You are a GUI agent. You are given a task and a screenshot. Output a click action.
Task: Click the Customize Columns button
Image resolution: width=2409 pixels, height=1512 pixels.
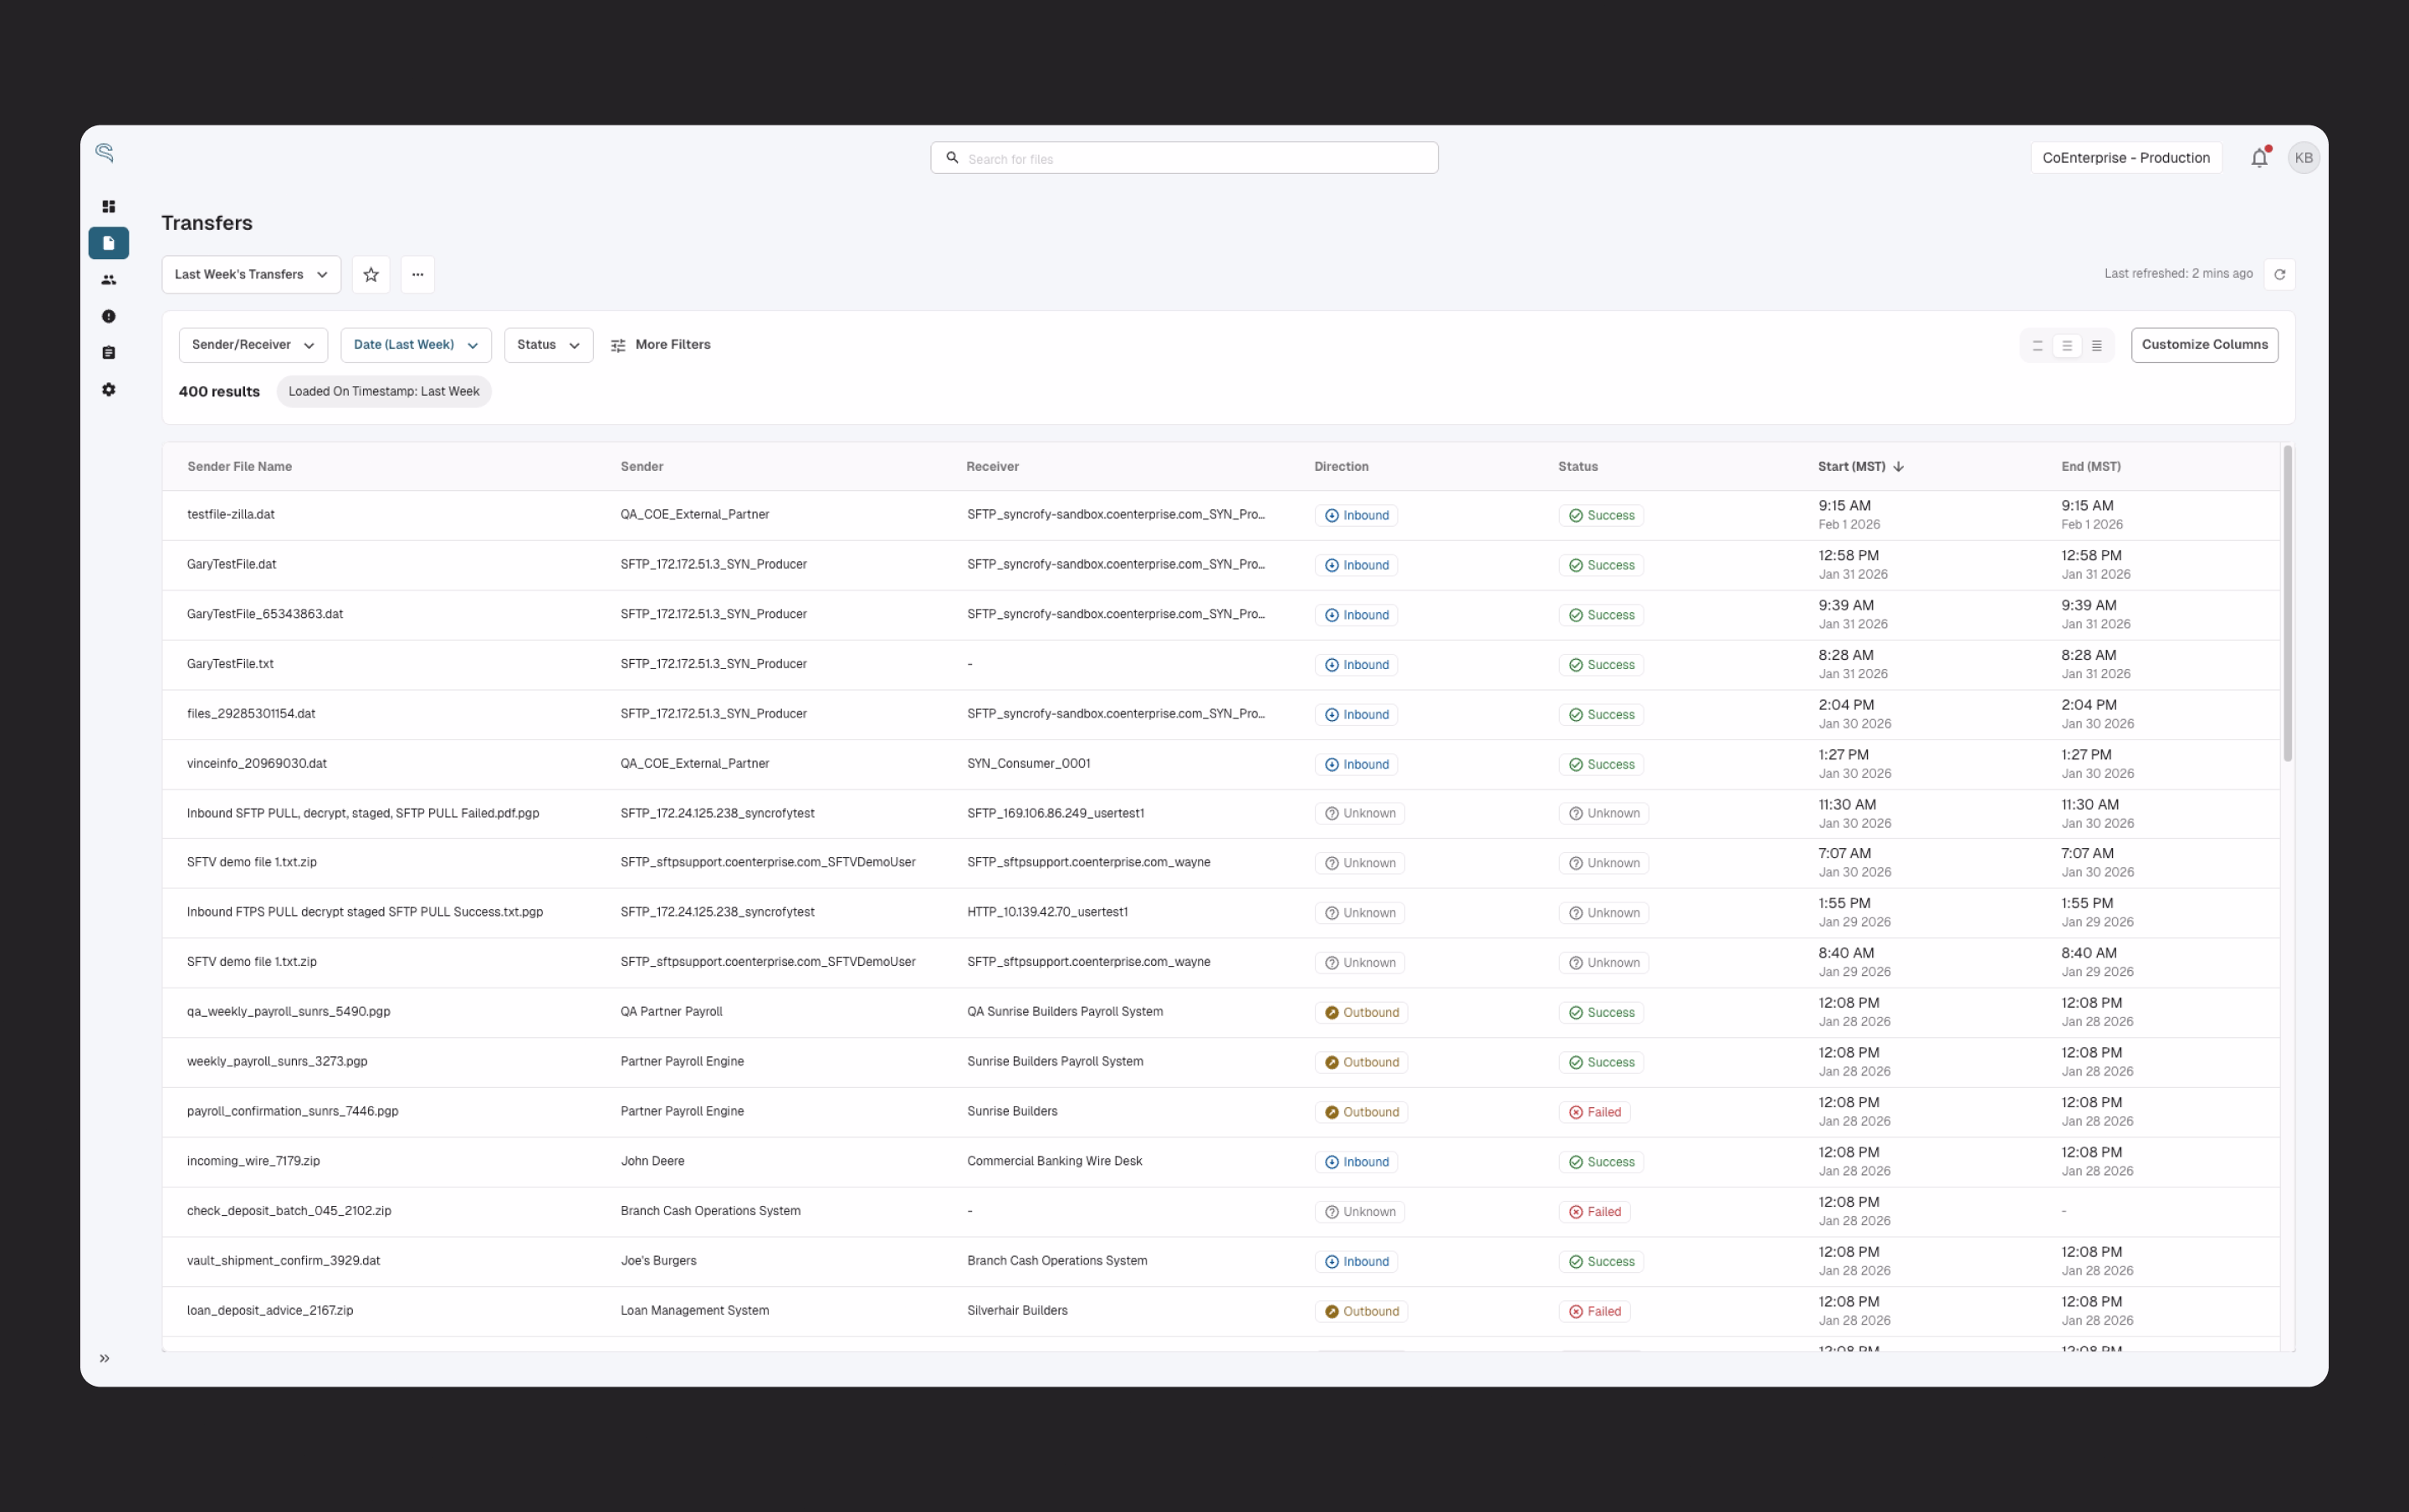[x=2204, y=344]
